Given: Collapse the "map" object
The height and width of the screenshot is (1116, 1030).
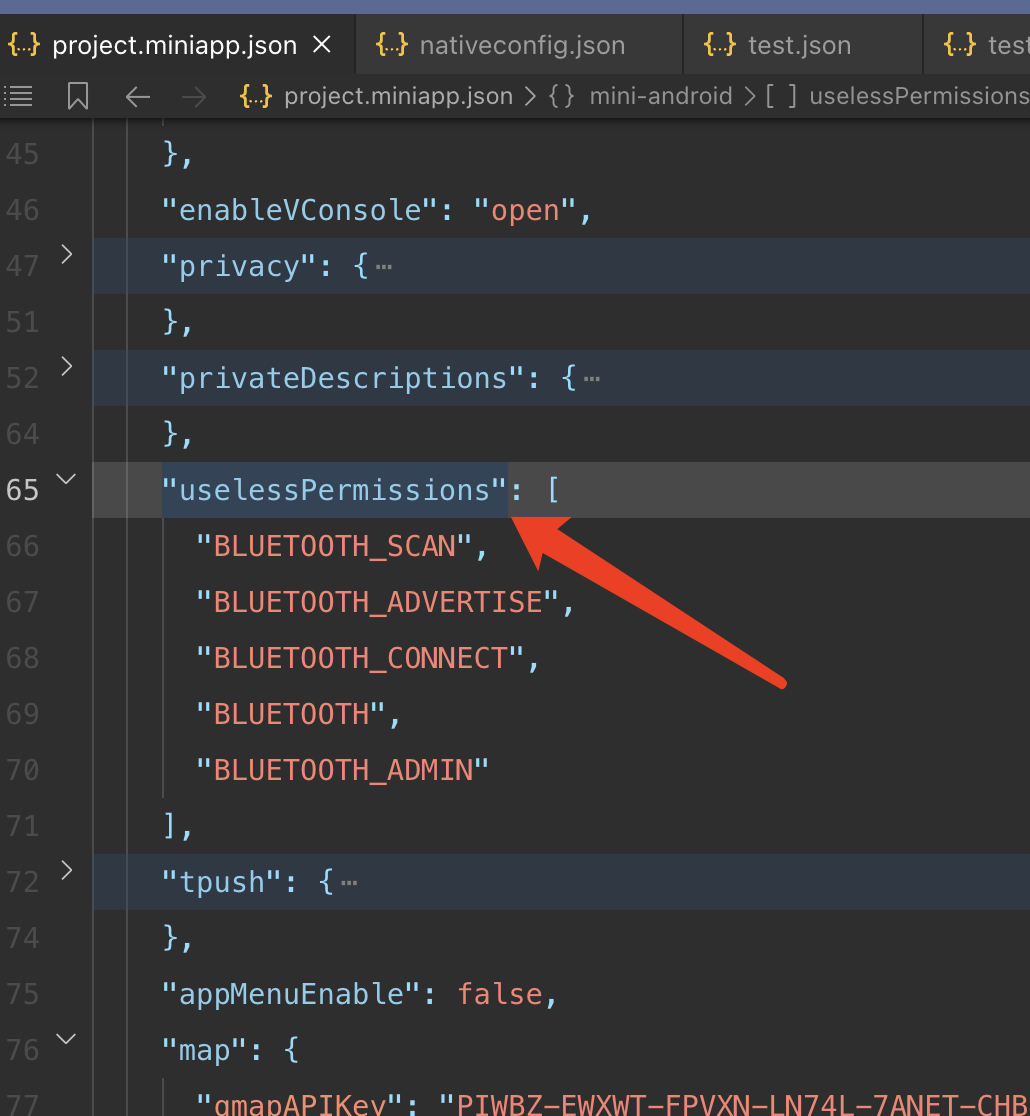Looking at the screenshot, I should [67, 1039].
